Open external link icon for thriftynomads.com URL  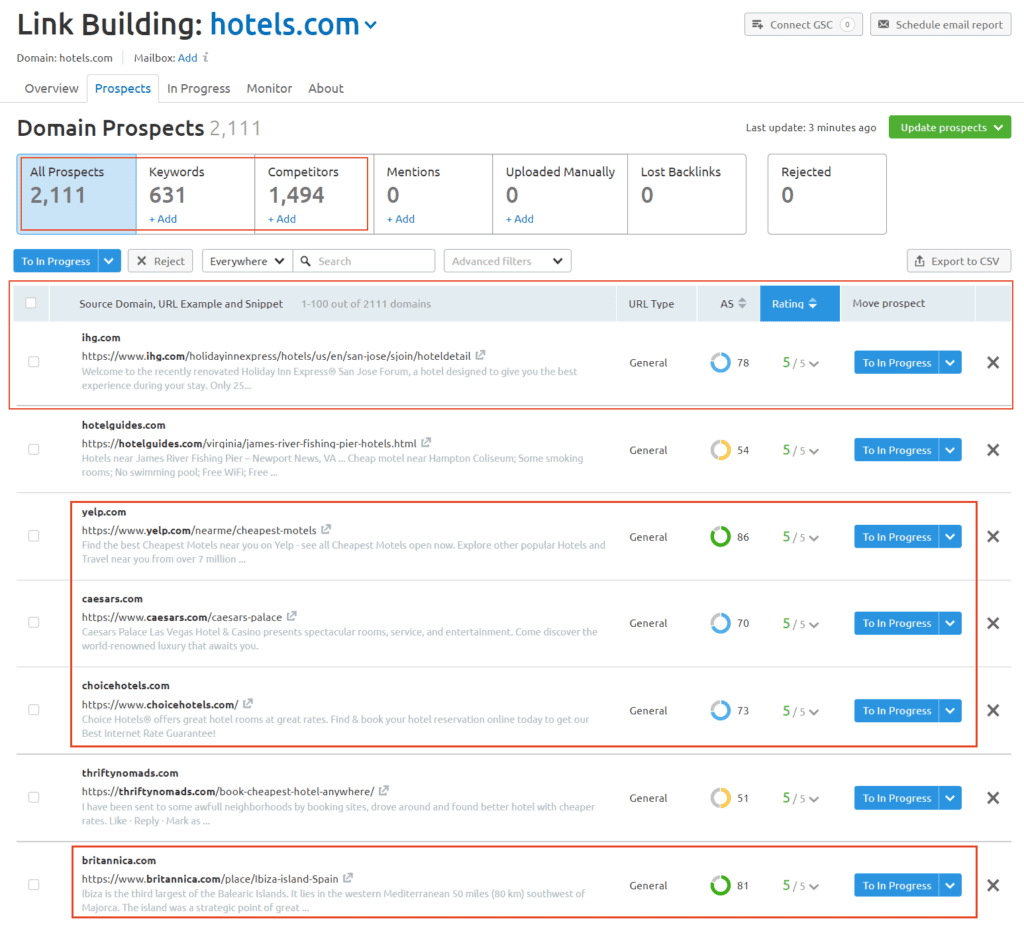383,791
